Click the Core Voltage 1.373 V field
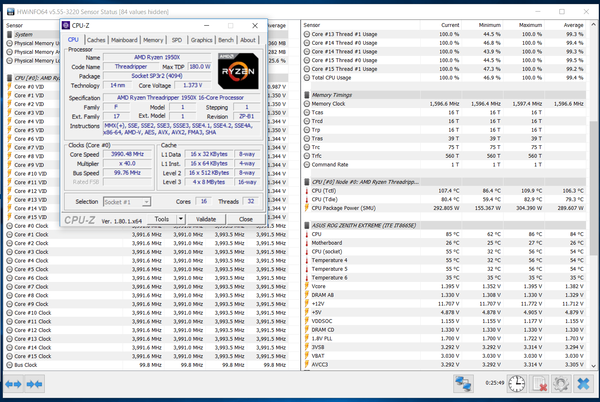This screenshot has height=402, width=600. coord(192,85)
